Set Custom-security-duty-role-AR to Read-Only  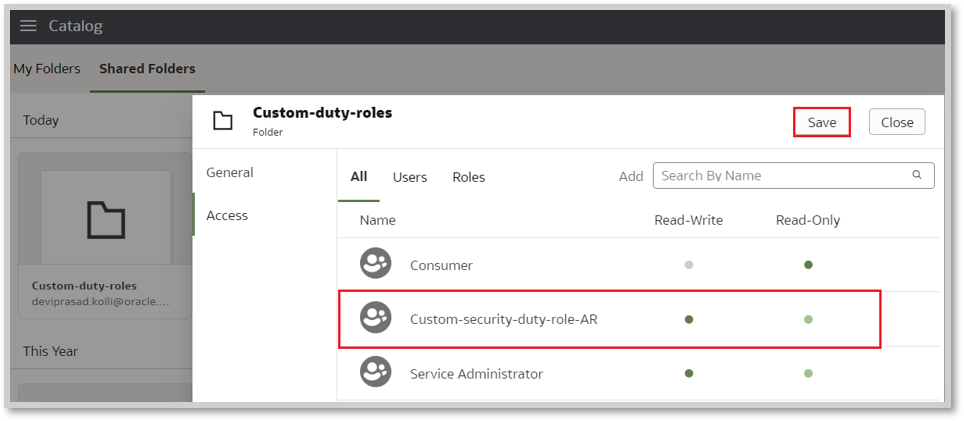pyautogui.click(x=808, y=319)
